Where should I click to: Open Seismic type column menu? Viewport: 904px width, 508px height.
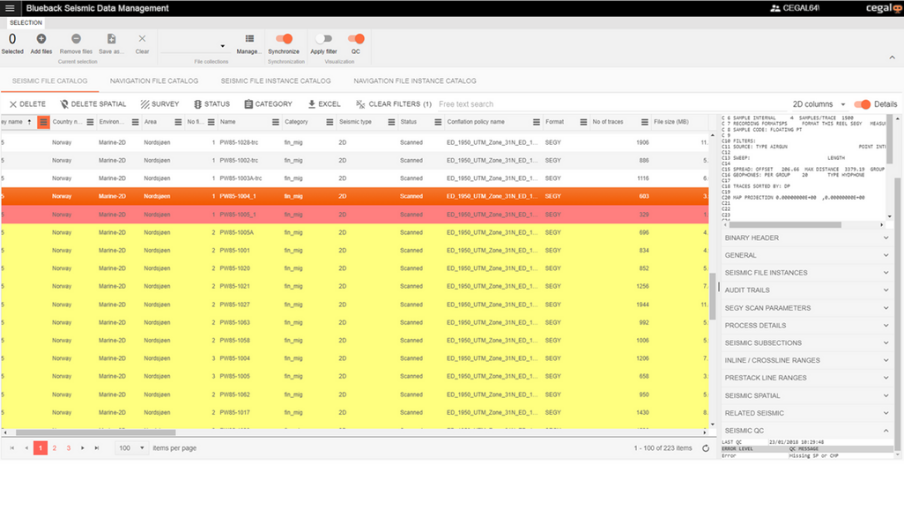coord(391,122)
